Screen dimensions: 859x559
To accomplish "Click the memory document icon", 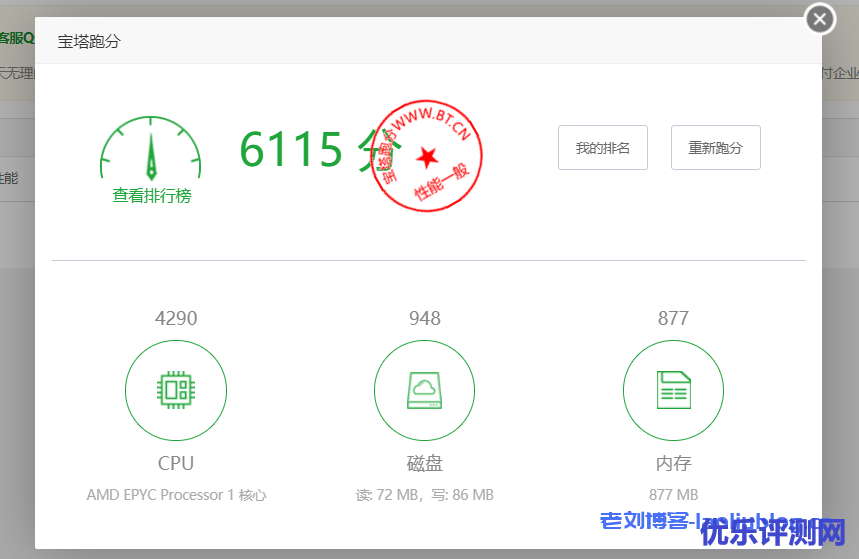I will click(673, 390).
